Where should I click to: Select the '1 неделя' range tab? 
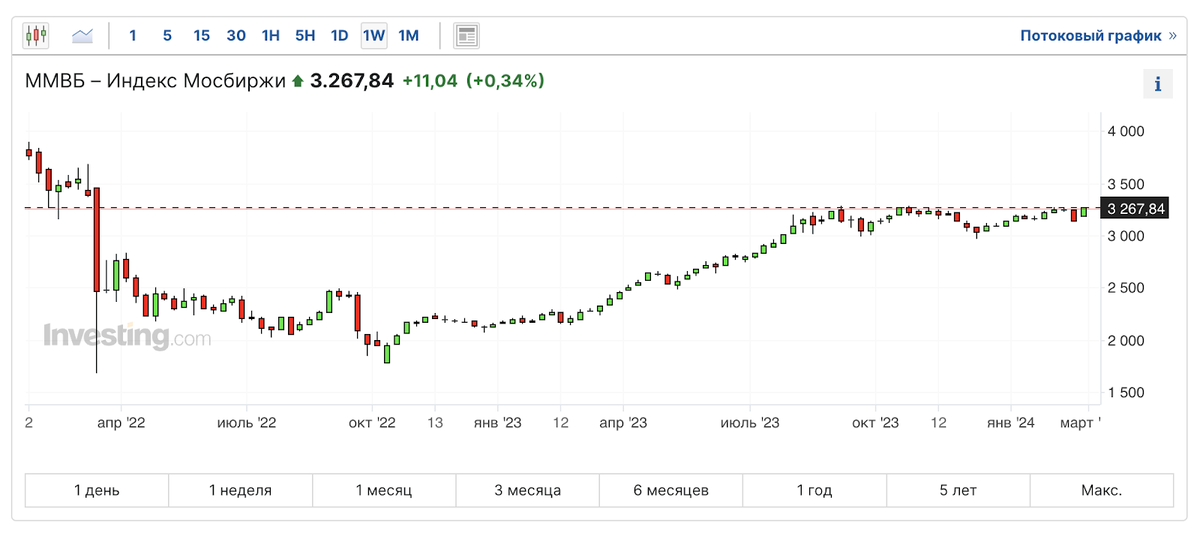[240, 490]
